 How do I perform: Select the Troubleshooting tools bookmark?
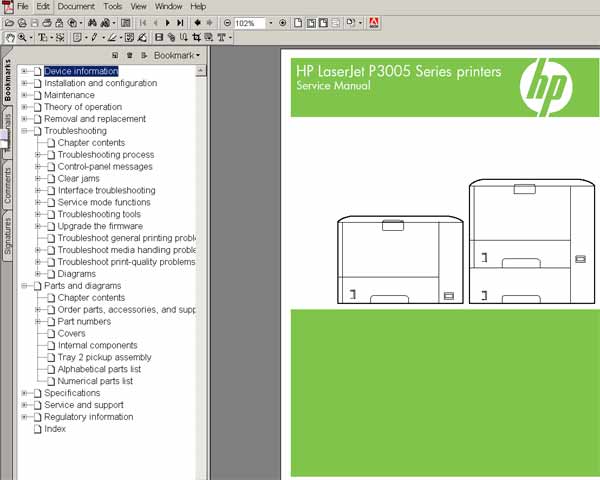[99, 214]
